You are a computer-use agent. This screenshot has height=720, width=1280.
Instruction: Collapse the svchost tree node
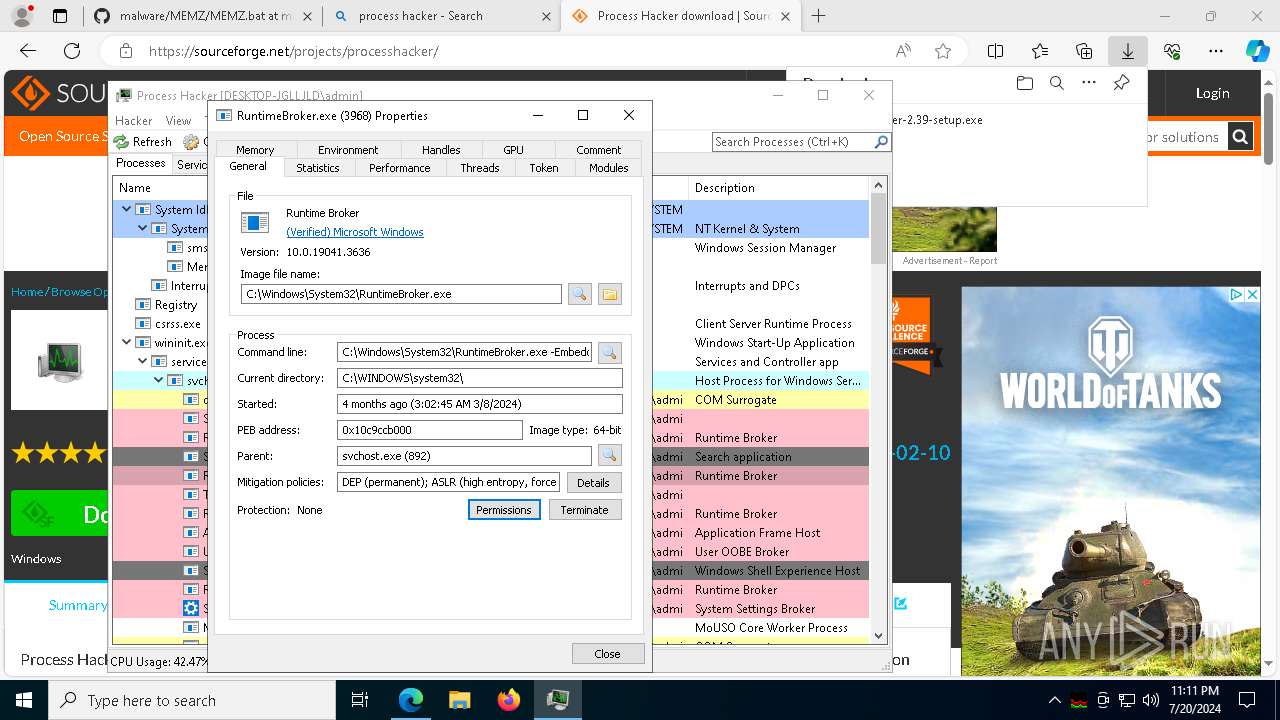coord(159,381)
